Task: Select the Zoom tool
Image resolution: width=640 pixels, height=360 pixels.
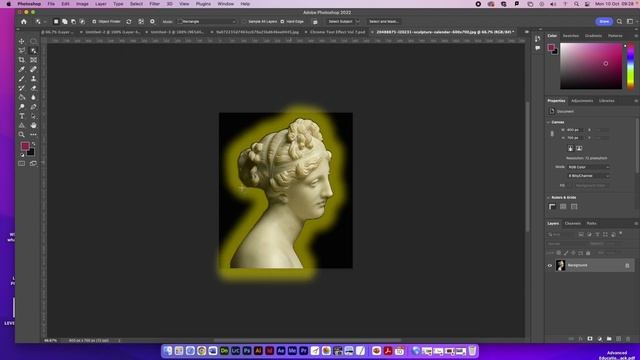Action: coord(21,135)
